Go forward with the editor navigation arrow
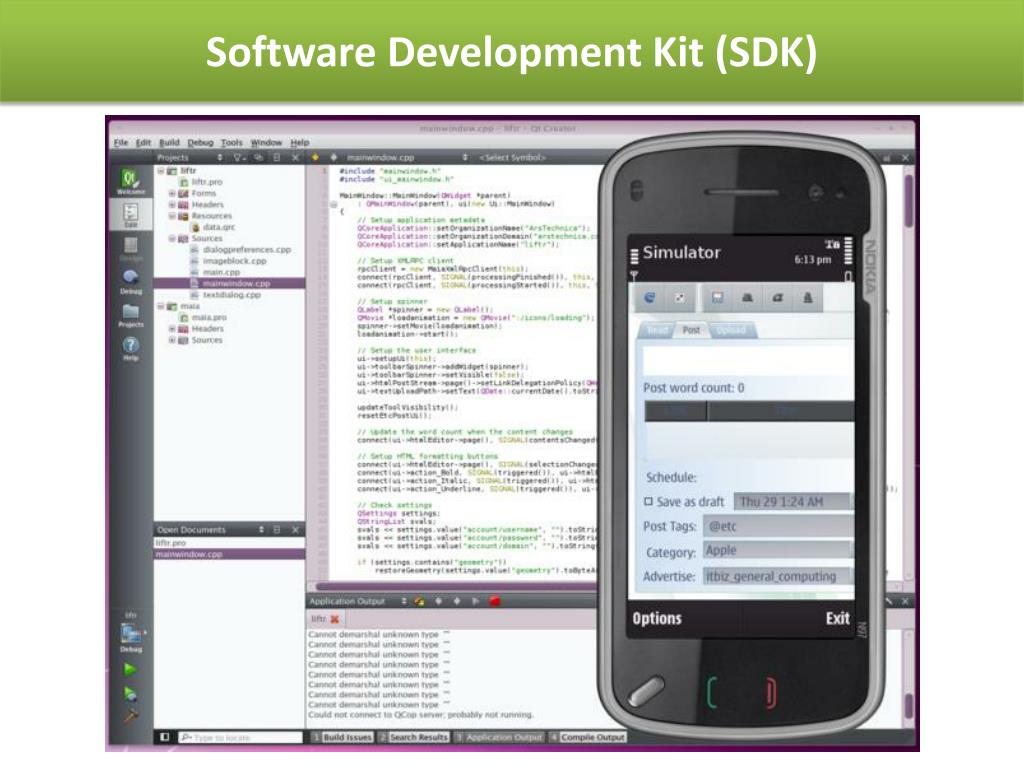The height and width of the screenshot is (768, 1024). pyautogui.click(x=333, y=157)
